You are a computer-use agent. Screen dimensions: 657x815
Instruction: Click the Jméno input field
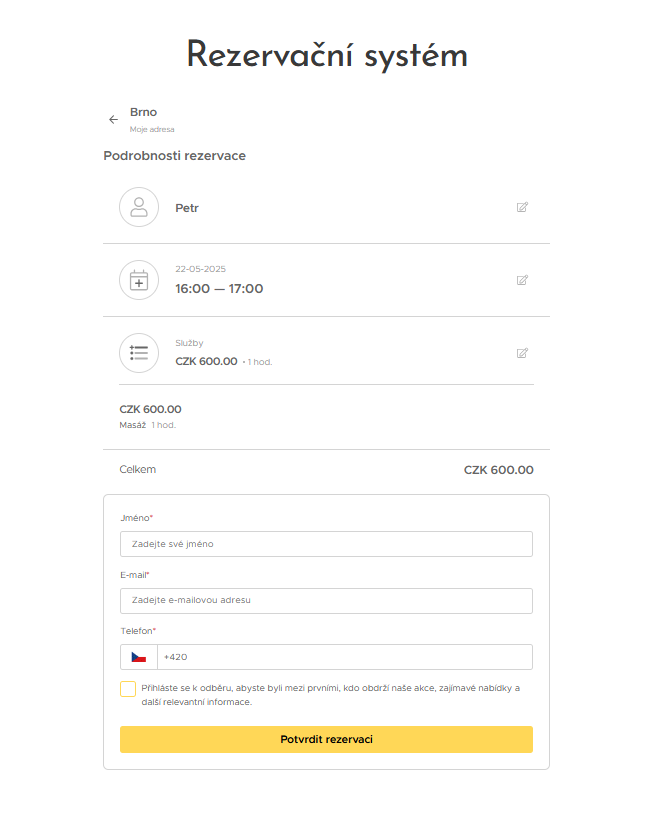tap(326, 544)
